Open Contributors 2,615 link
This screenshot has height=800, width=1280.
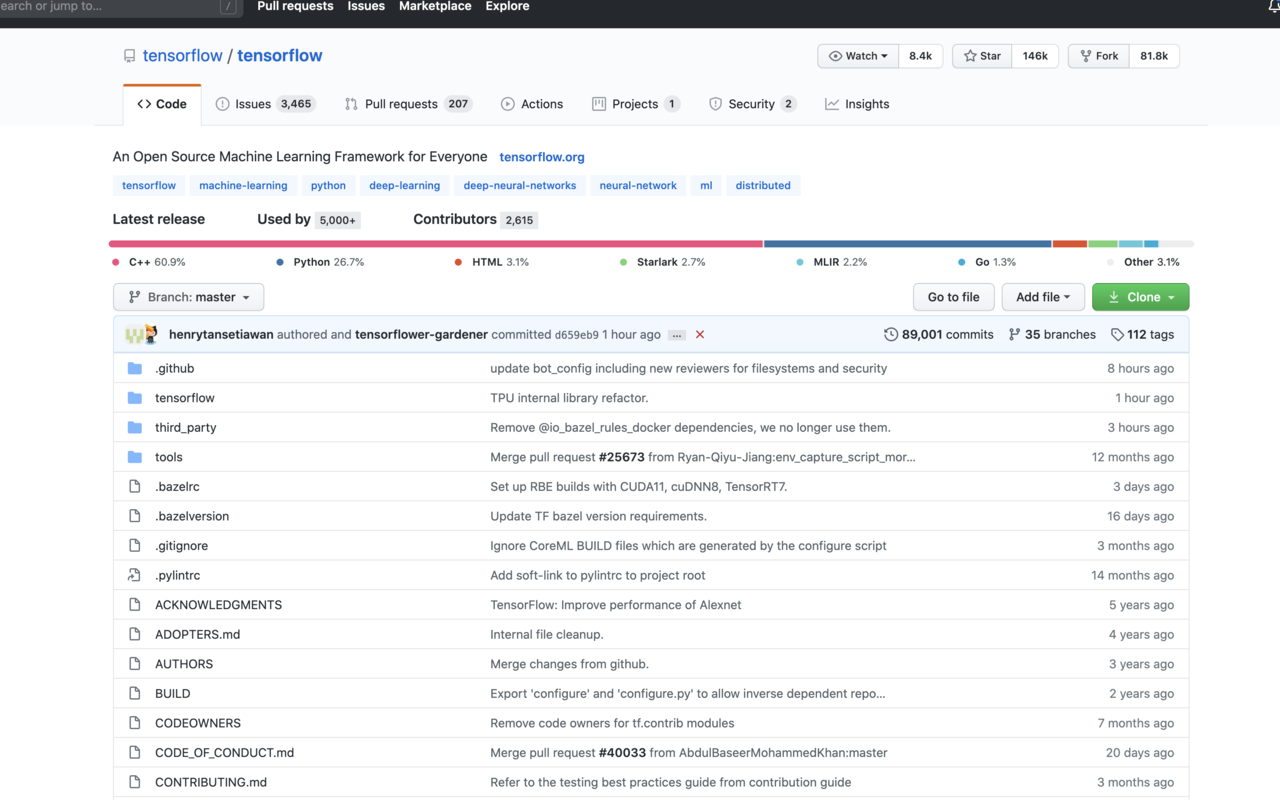[x=475, y=220]
